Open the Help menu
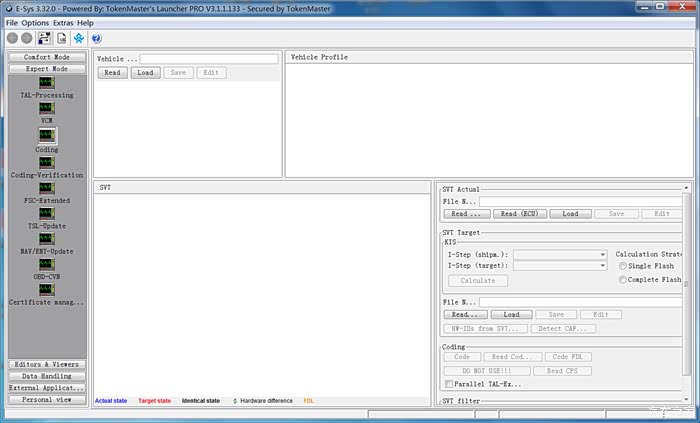The image size is (700, 423). click(x=85, y=23)
